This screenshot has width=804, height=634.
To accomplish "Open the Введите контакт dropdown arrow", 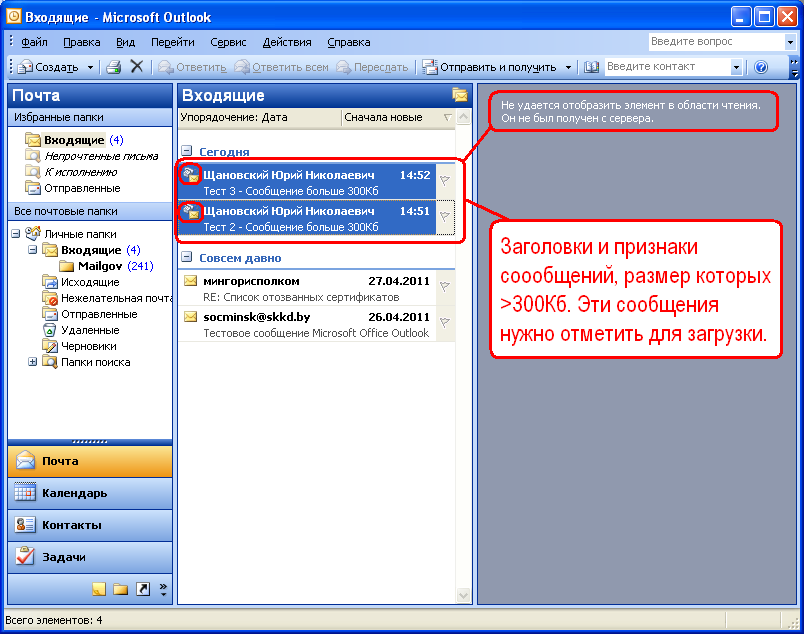I will click(736, 67).
